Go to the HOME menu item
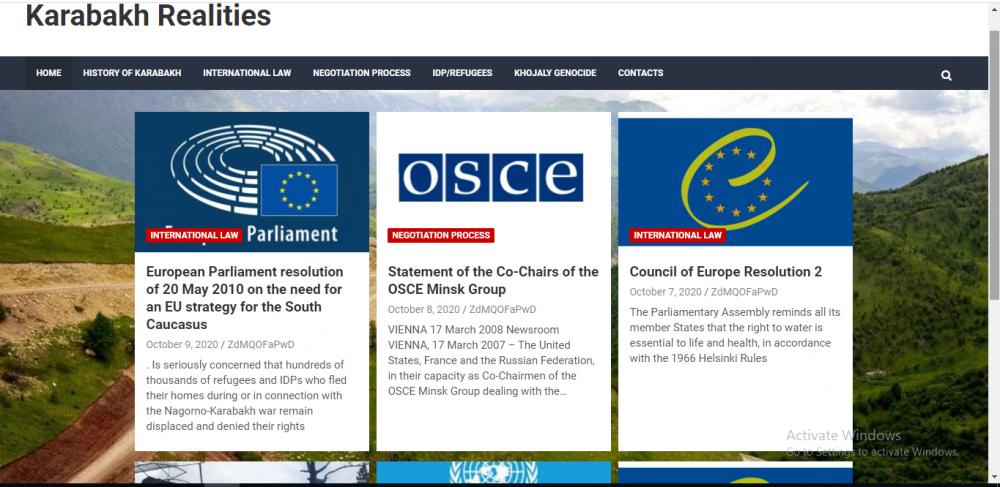 point(48,73)
